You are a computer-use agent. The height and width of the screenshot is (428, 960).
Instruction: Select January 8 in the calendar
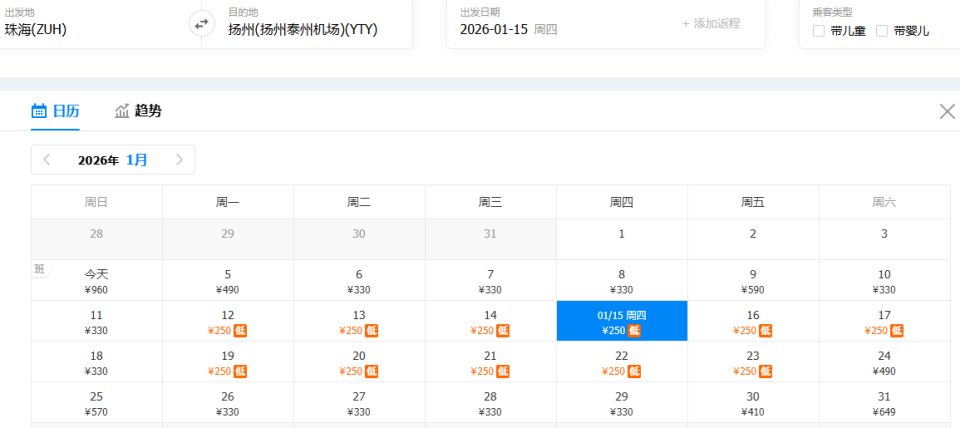click(x=622, y=280)
